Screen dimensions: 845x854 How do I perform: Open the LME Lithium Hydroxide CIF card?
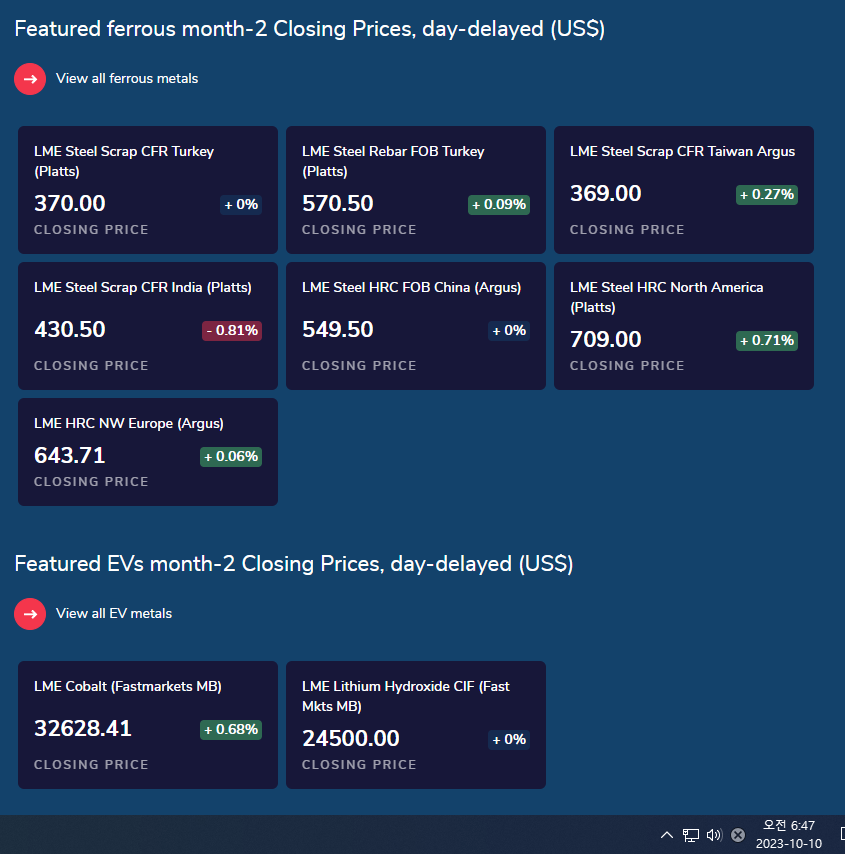[416, 725]
